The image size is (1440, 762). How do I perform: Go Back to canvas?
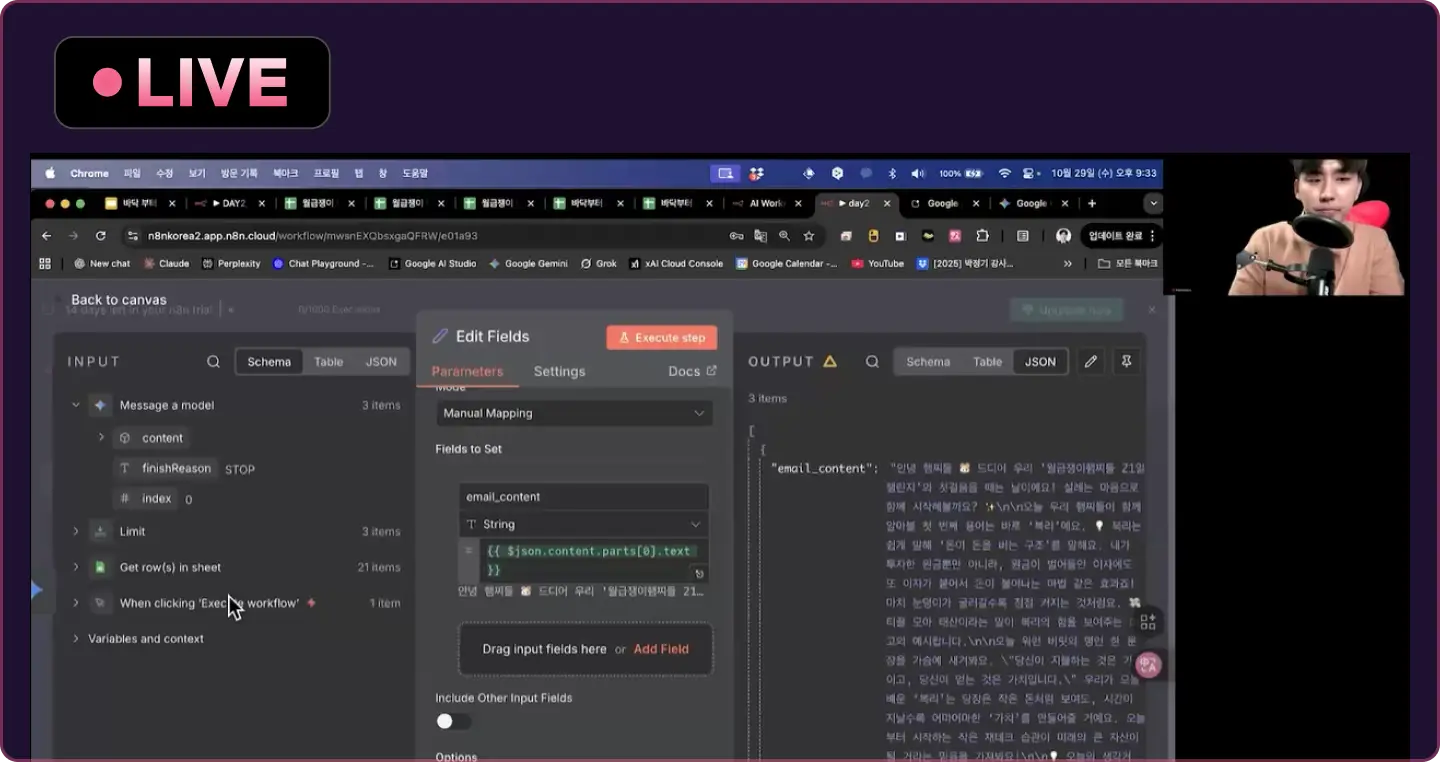pyautogui.click(x=118, y=299)
